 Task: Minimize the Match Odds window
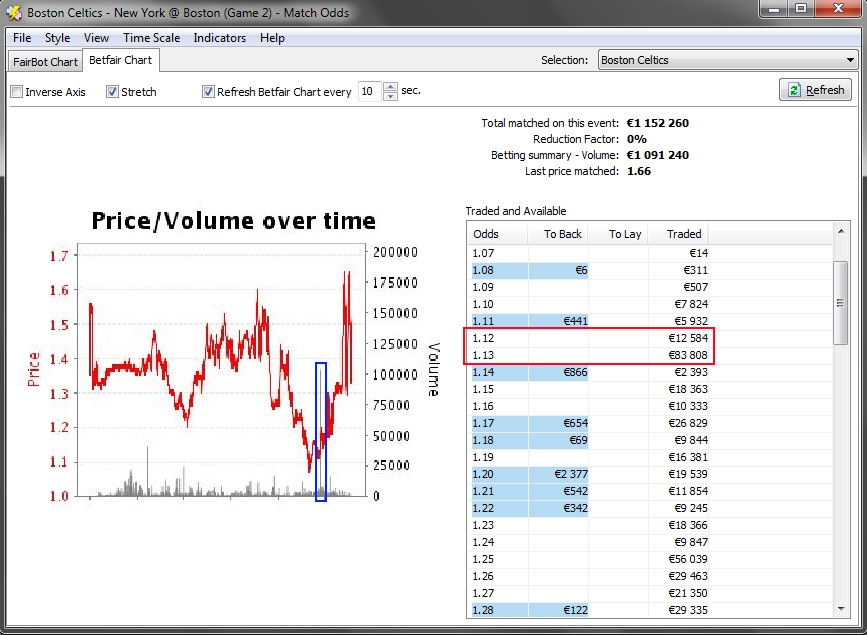pyautogui.click(x=774, y=9)
